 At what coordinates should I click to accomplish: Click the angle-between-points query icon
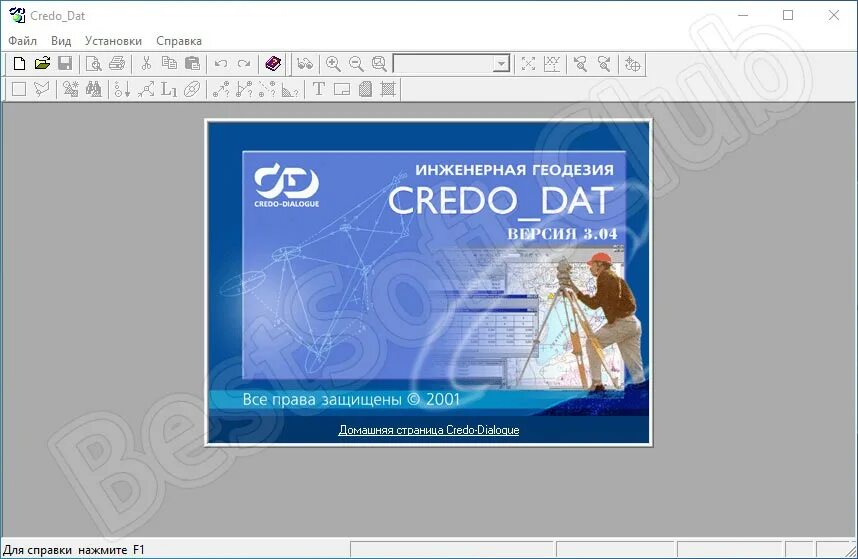(244, 89)
